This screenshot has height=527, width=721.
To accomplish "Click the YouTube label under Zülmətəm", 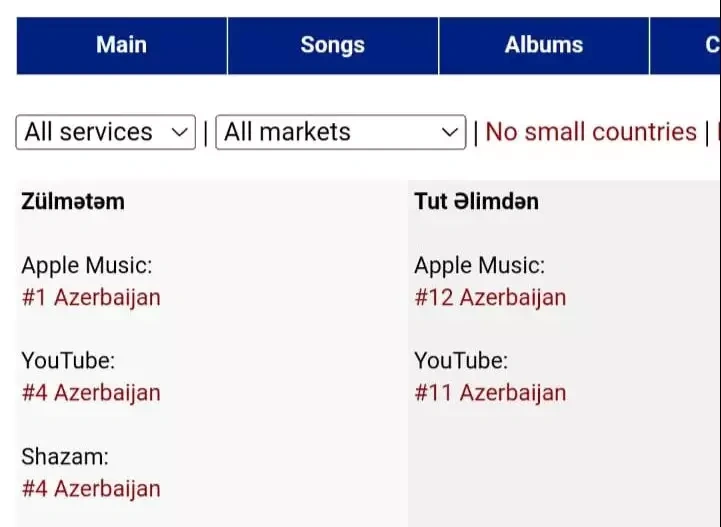I will click(68, 360).
